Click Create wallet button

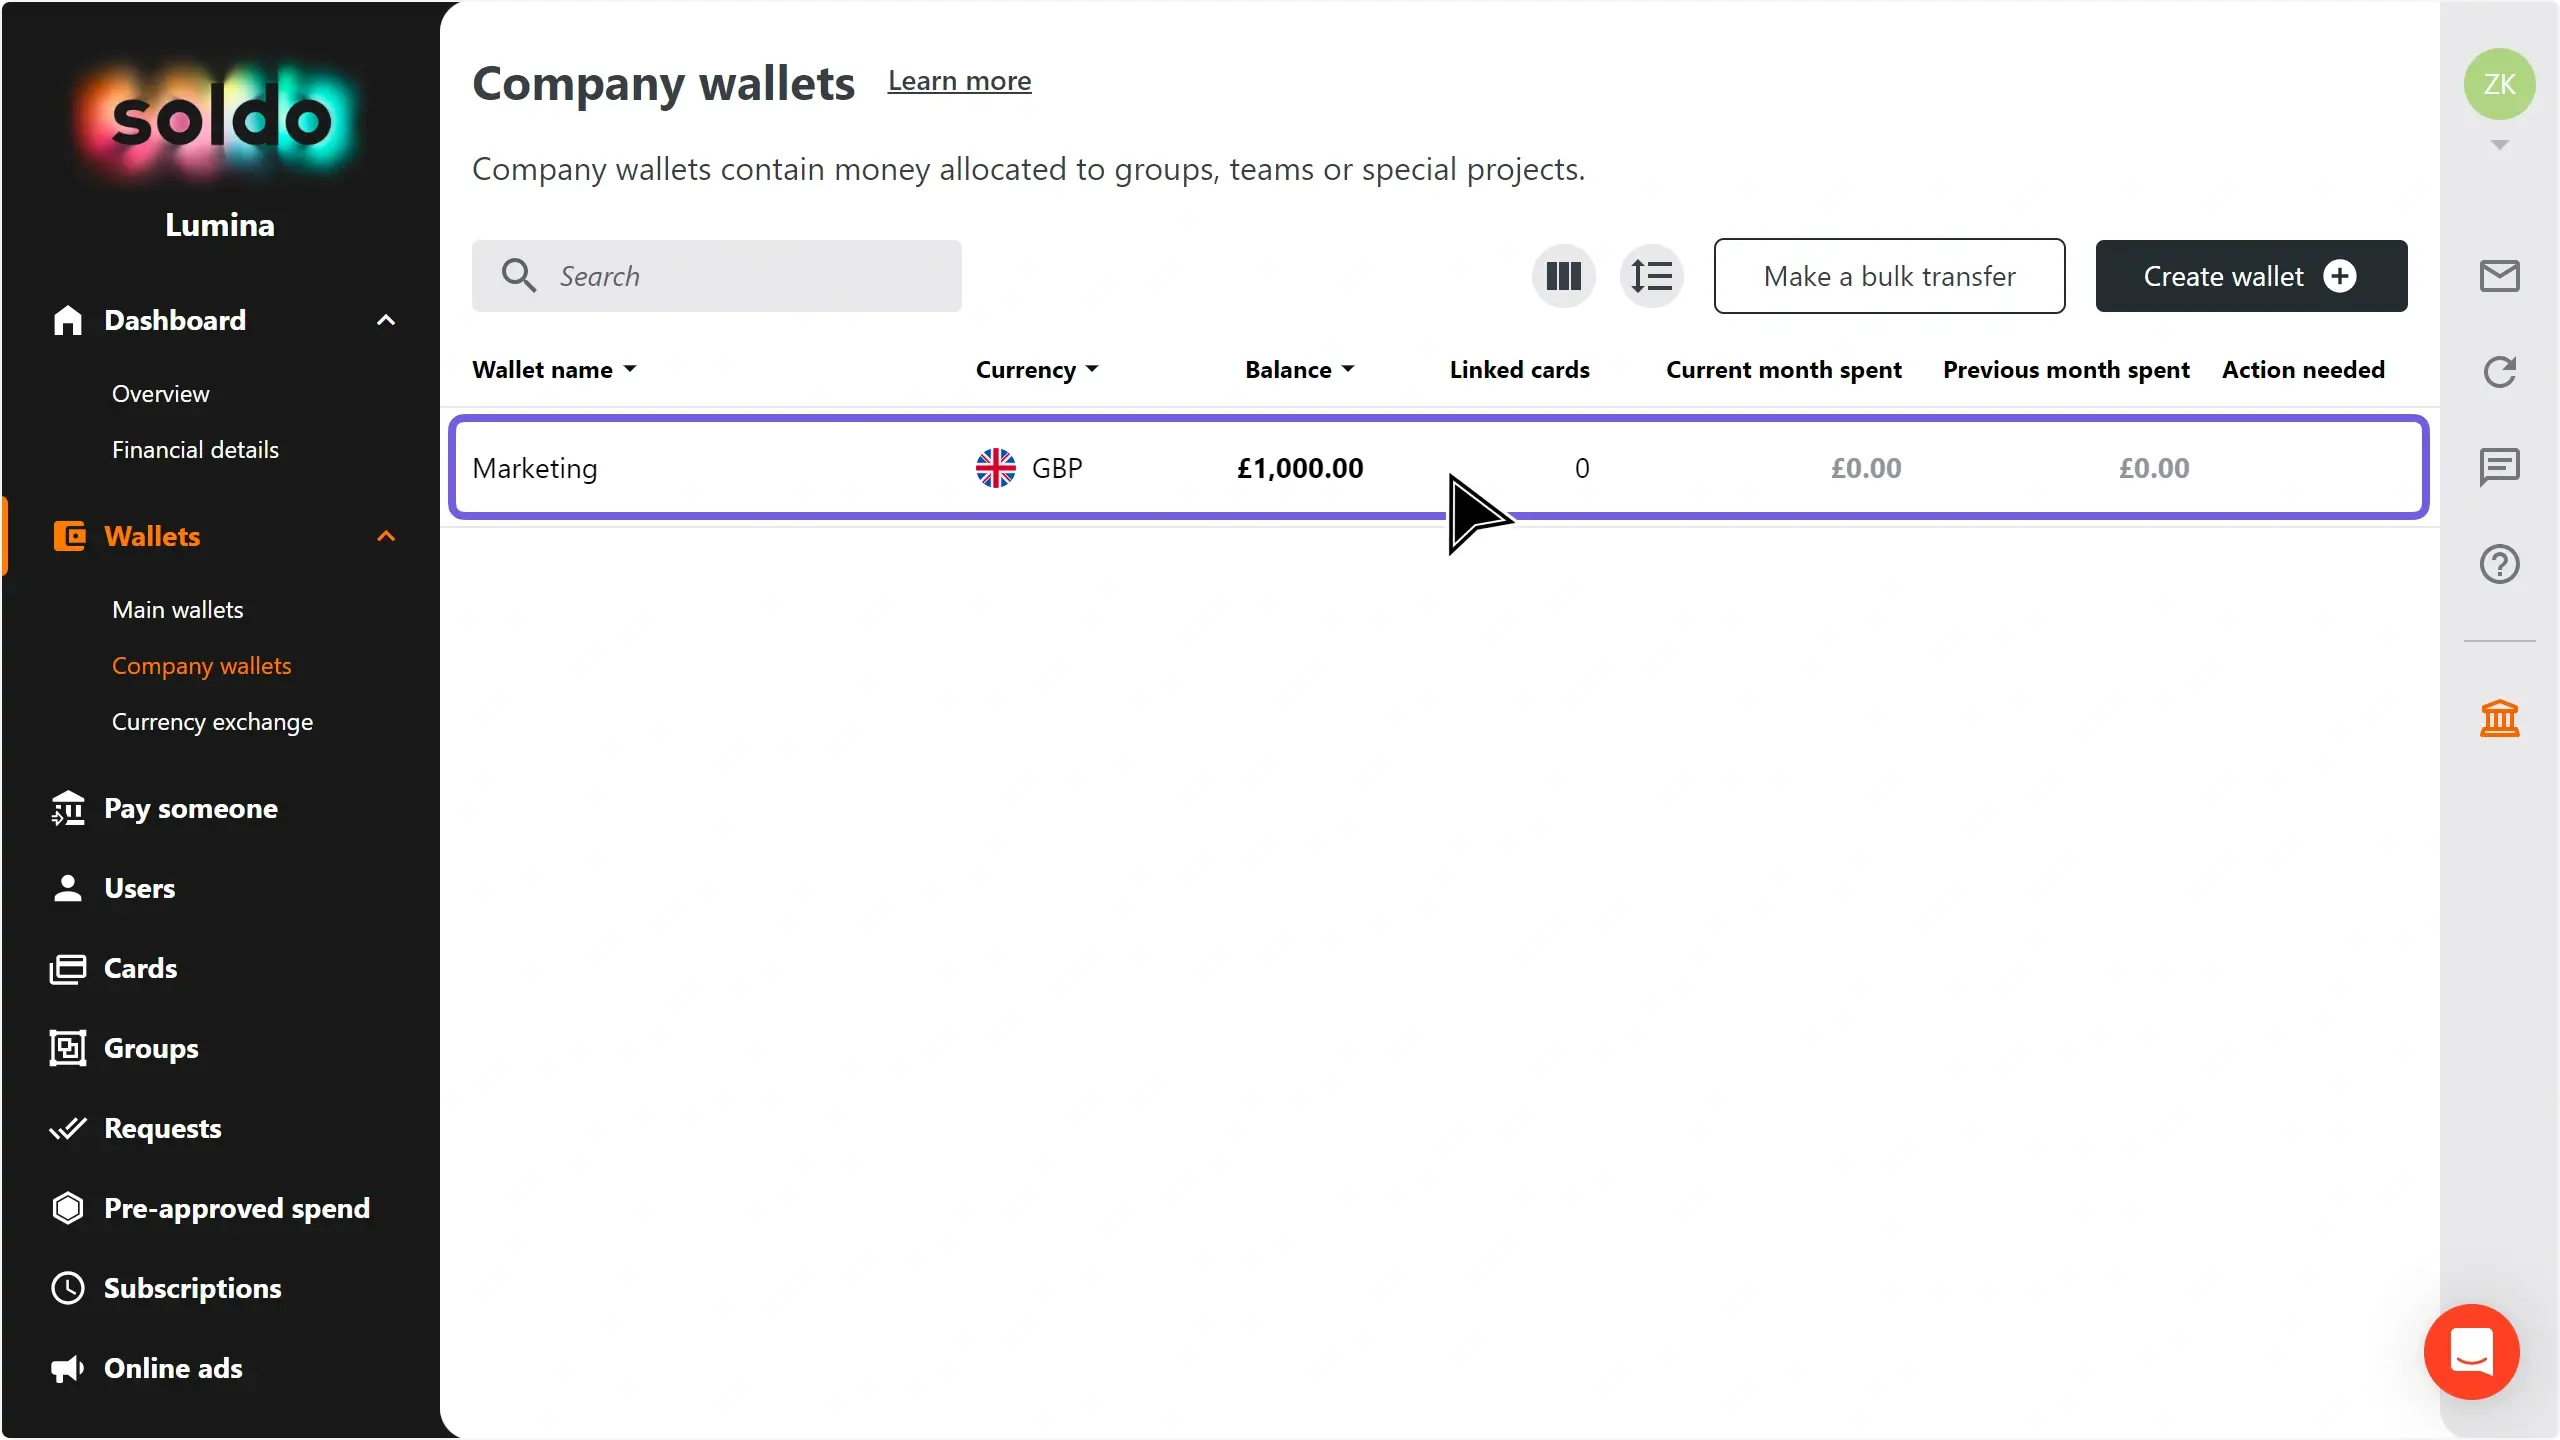pyautogui.click(x=2250, y=276)
